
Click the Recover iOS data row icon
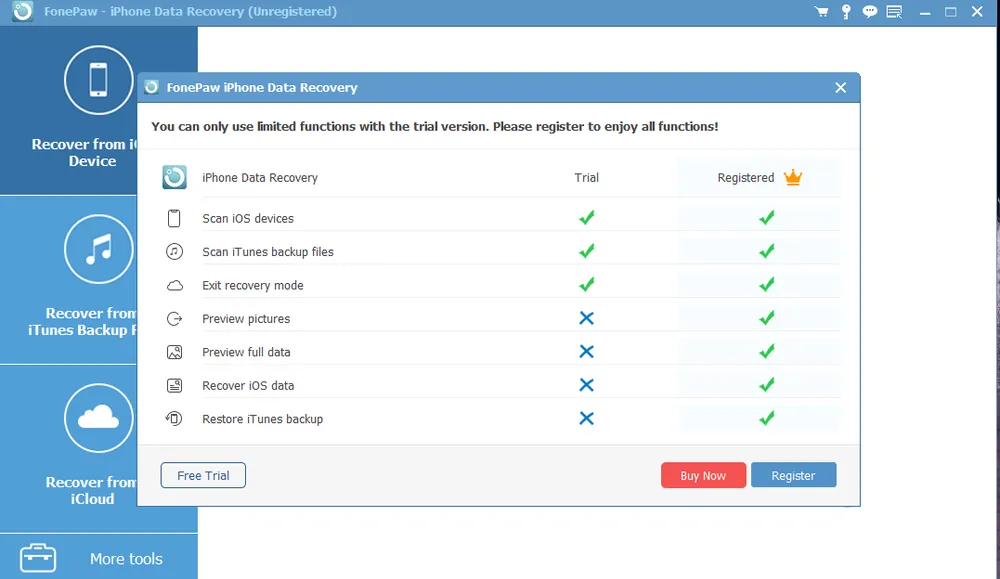pos(174,385)
